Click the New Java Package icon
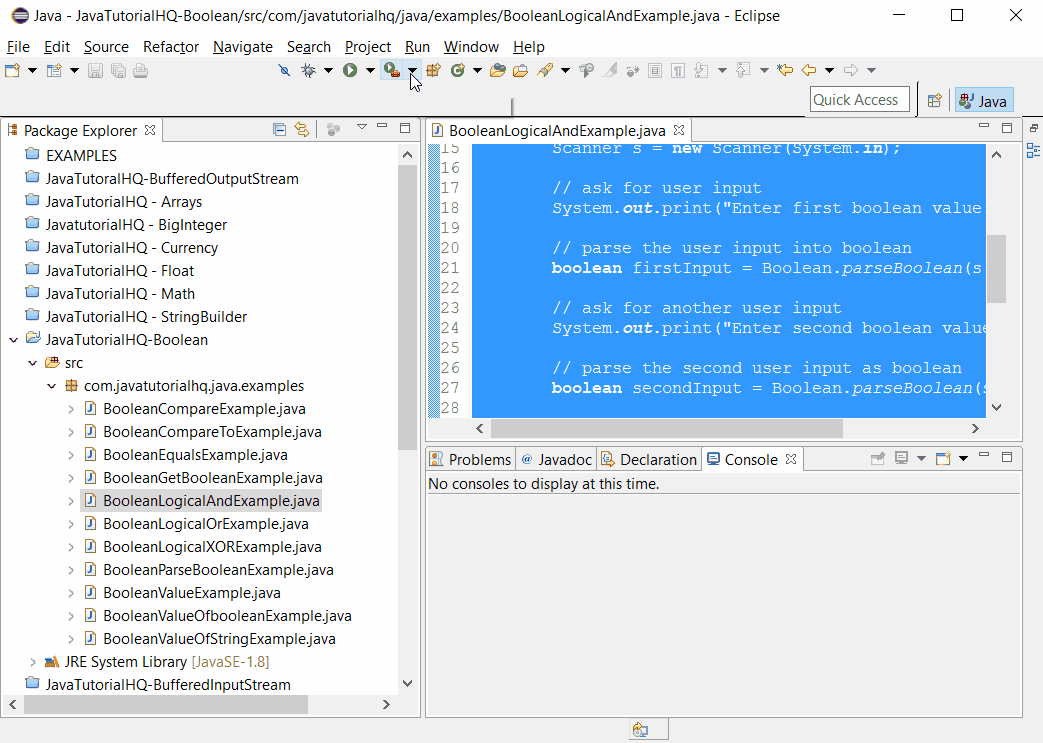This screenshot has width=1043, height=743. pos(434,70)
